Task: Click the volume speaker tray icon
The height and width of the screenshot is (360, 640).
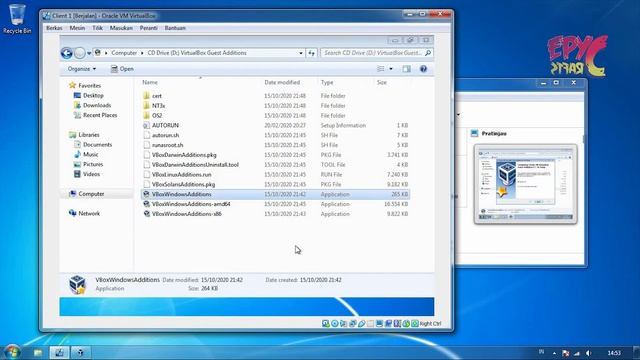Action: point(589,353)
